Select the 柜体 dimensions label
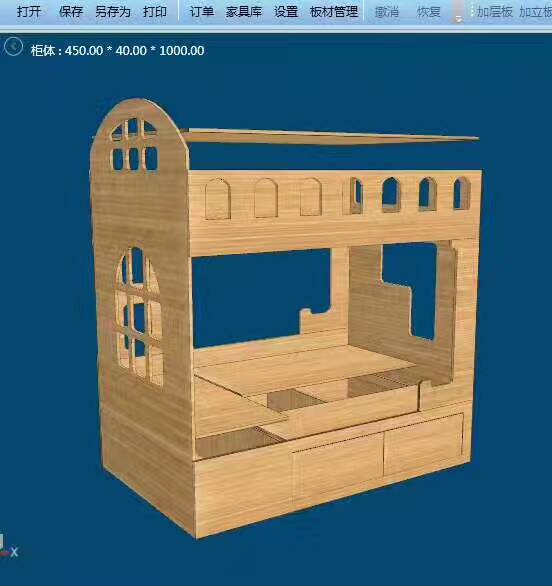The image size is (552, 586). [117, 50]
